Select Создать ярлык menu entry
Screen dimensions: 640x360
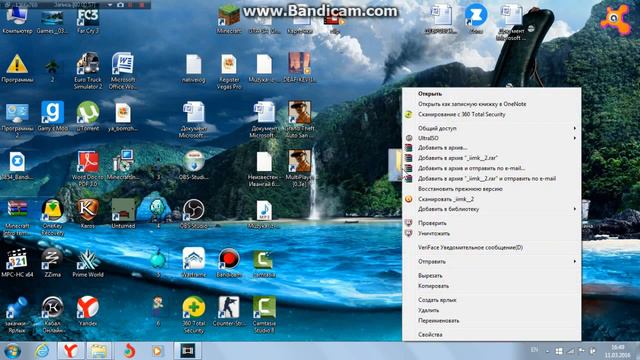coord(491,300)
